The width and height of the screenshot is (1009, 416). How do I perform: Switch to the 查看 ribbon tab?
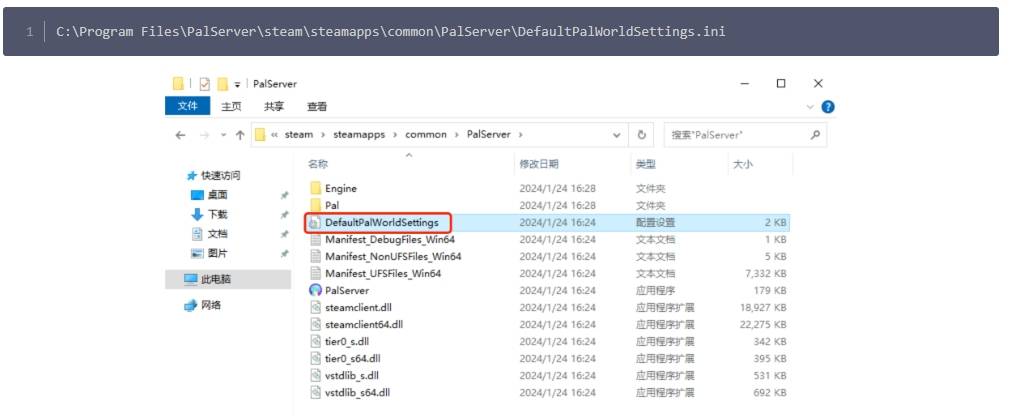[x=317, y=107]
